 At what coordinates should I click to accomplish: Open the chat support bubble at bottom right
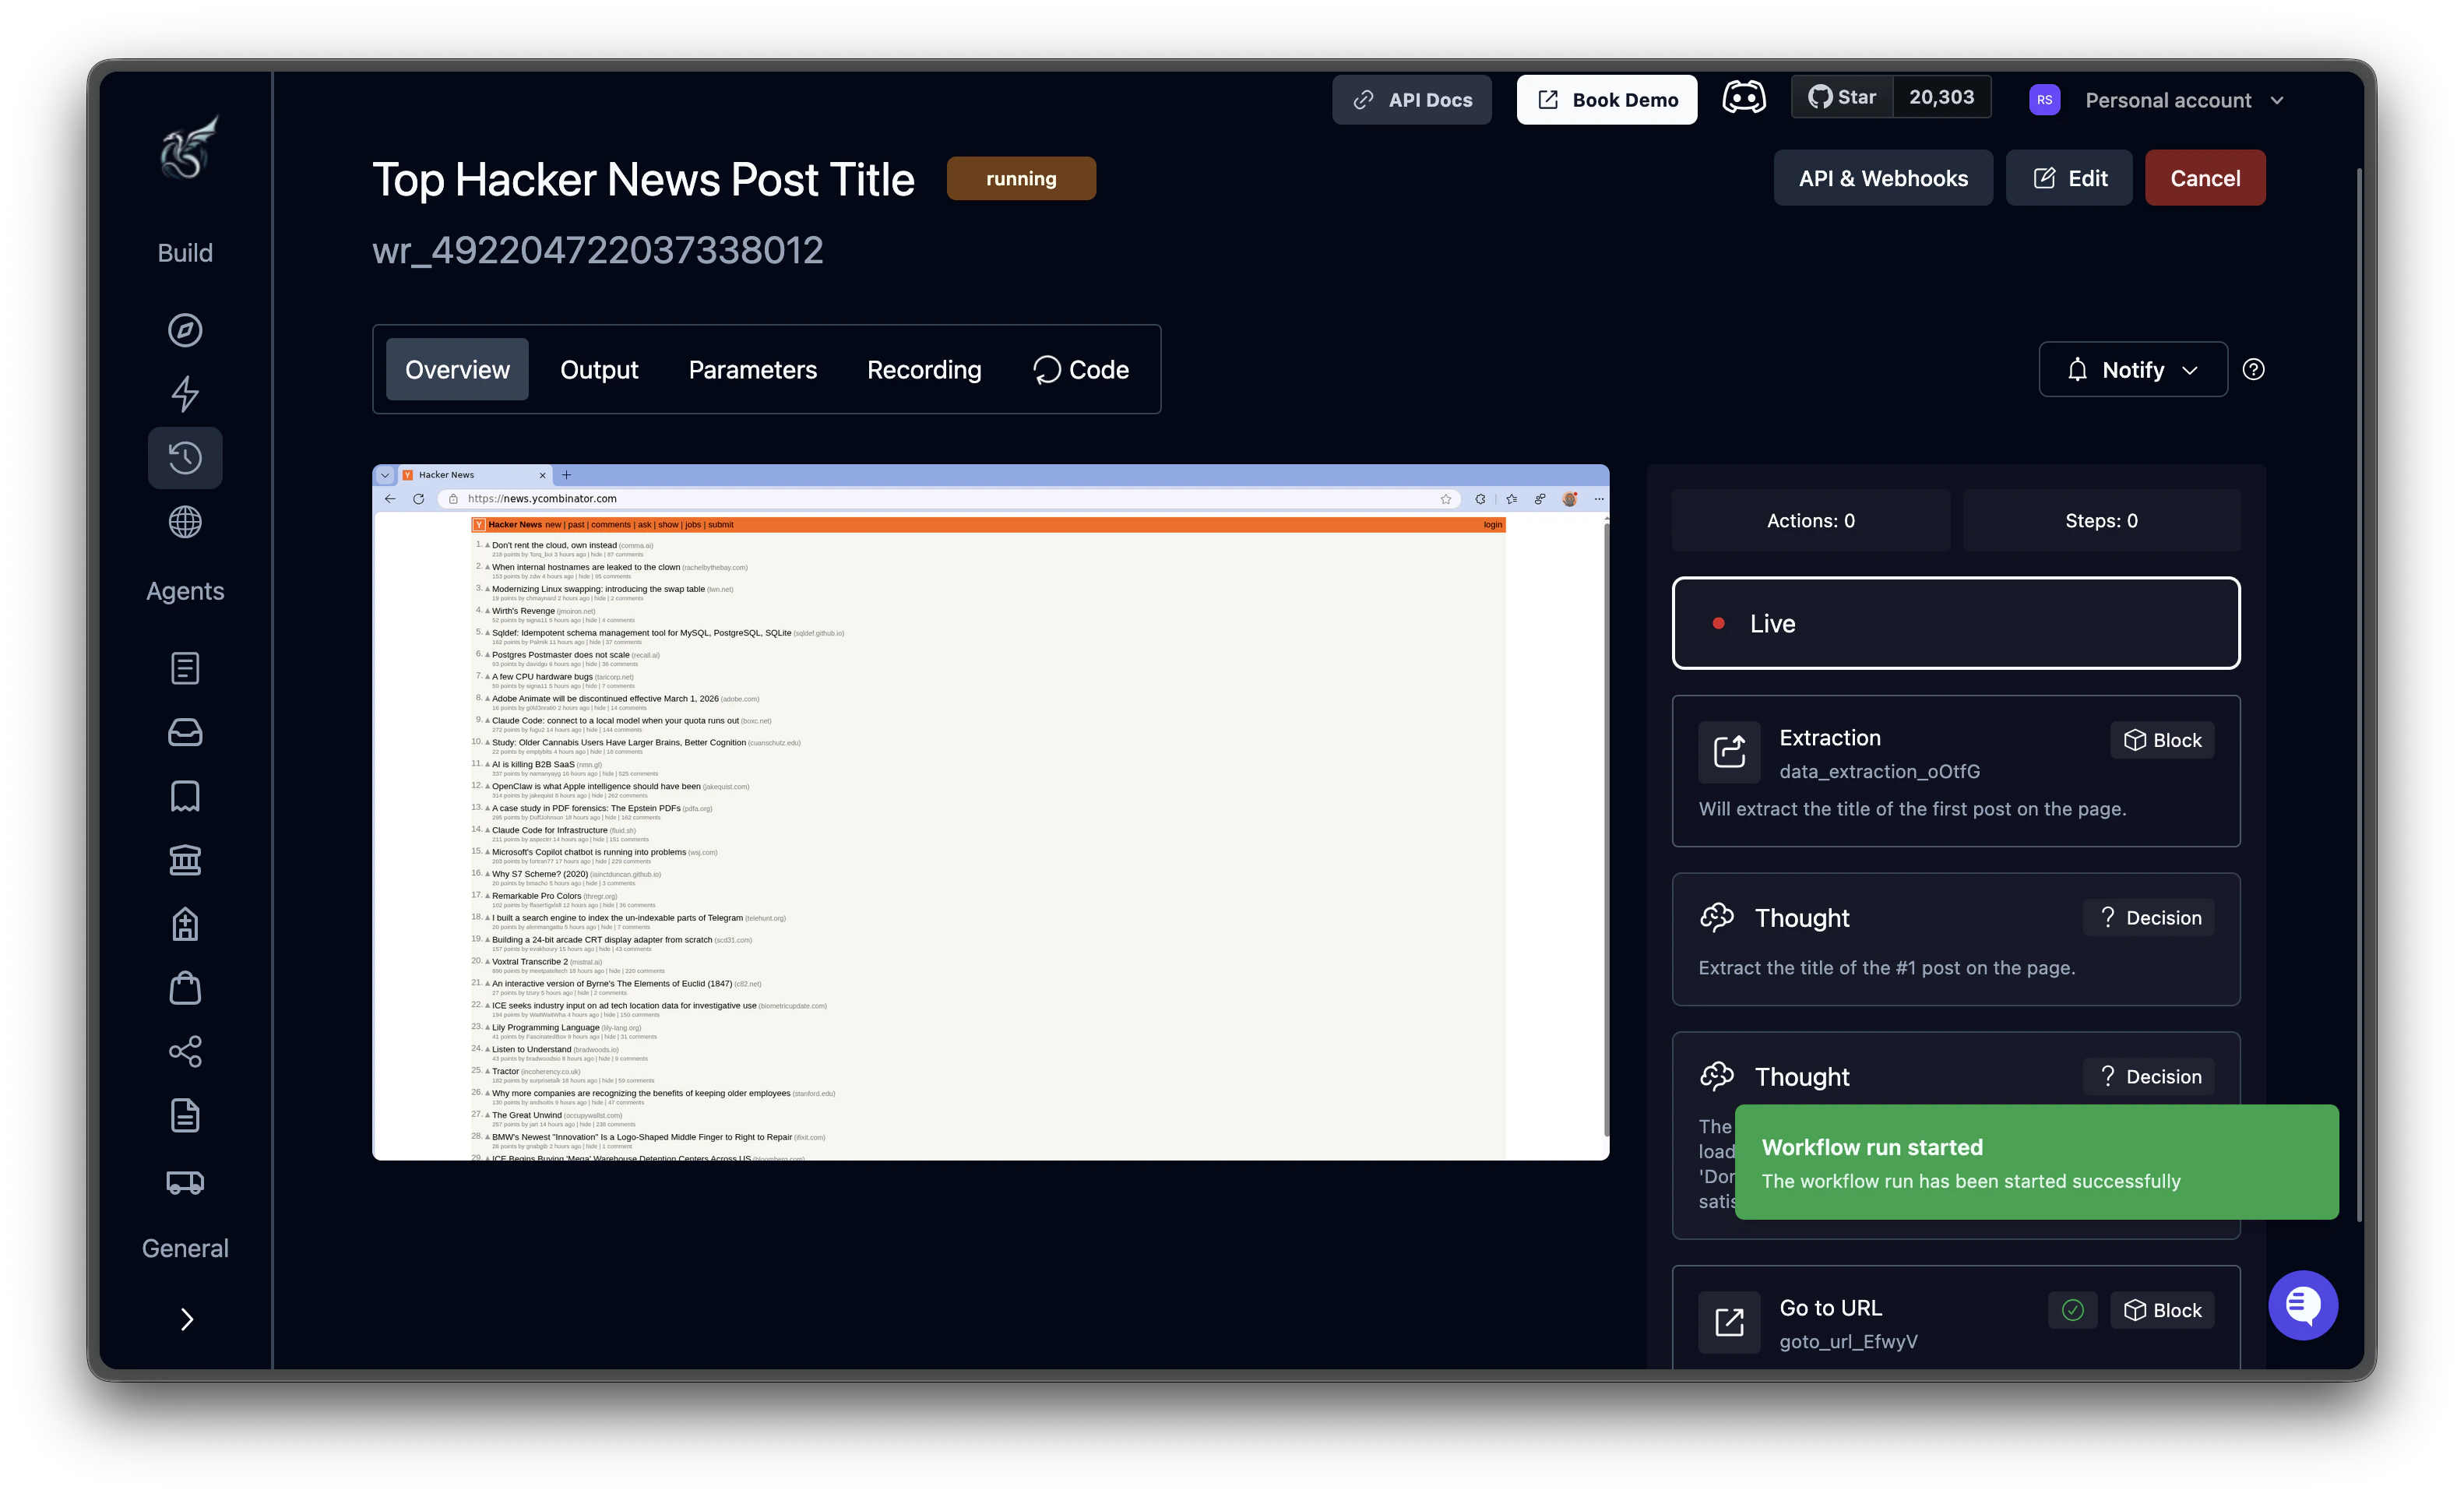click(x=2303, y=1305)
